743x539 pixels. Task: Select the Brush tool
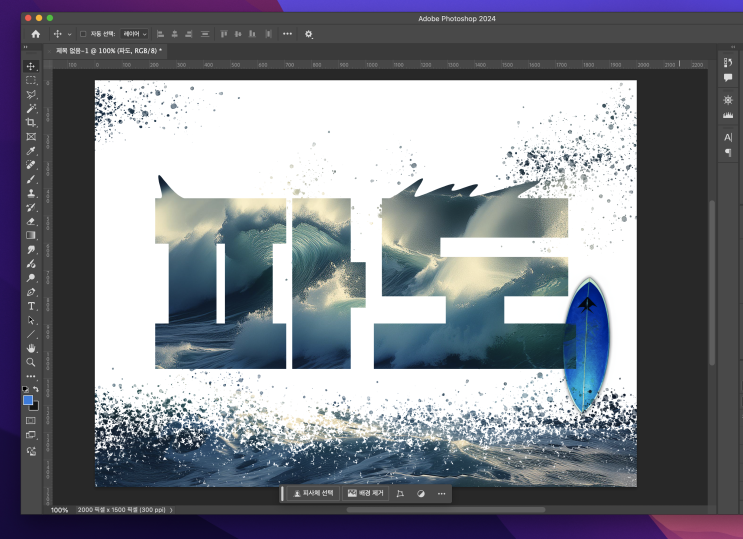click(x=31, y=179)
